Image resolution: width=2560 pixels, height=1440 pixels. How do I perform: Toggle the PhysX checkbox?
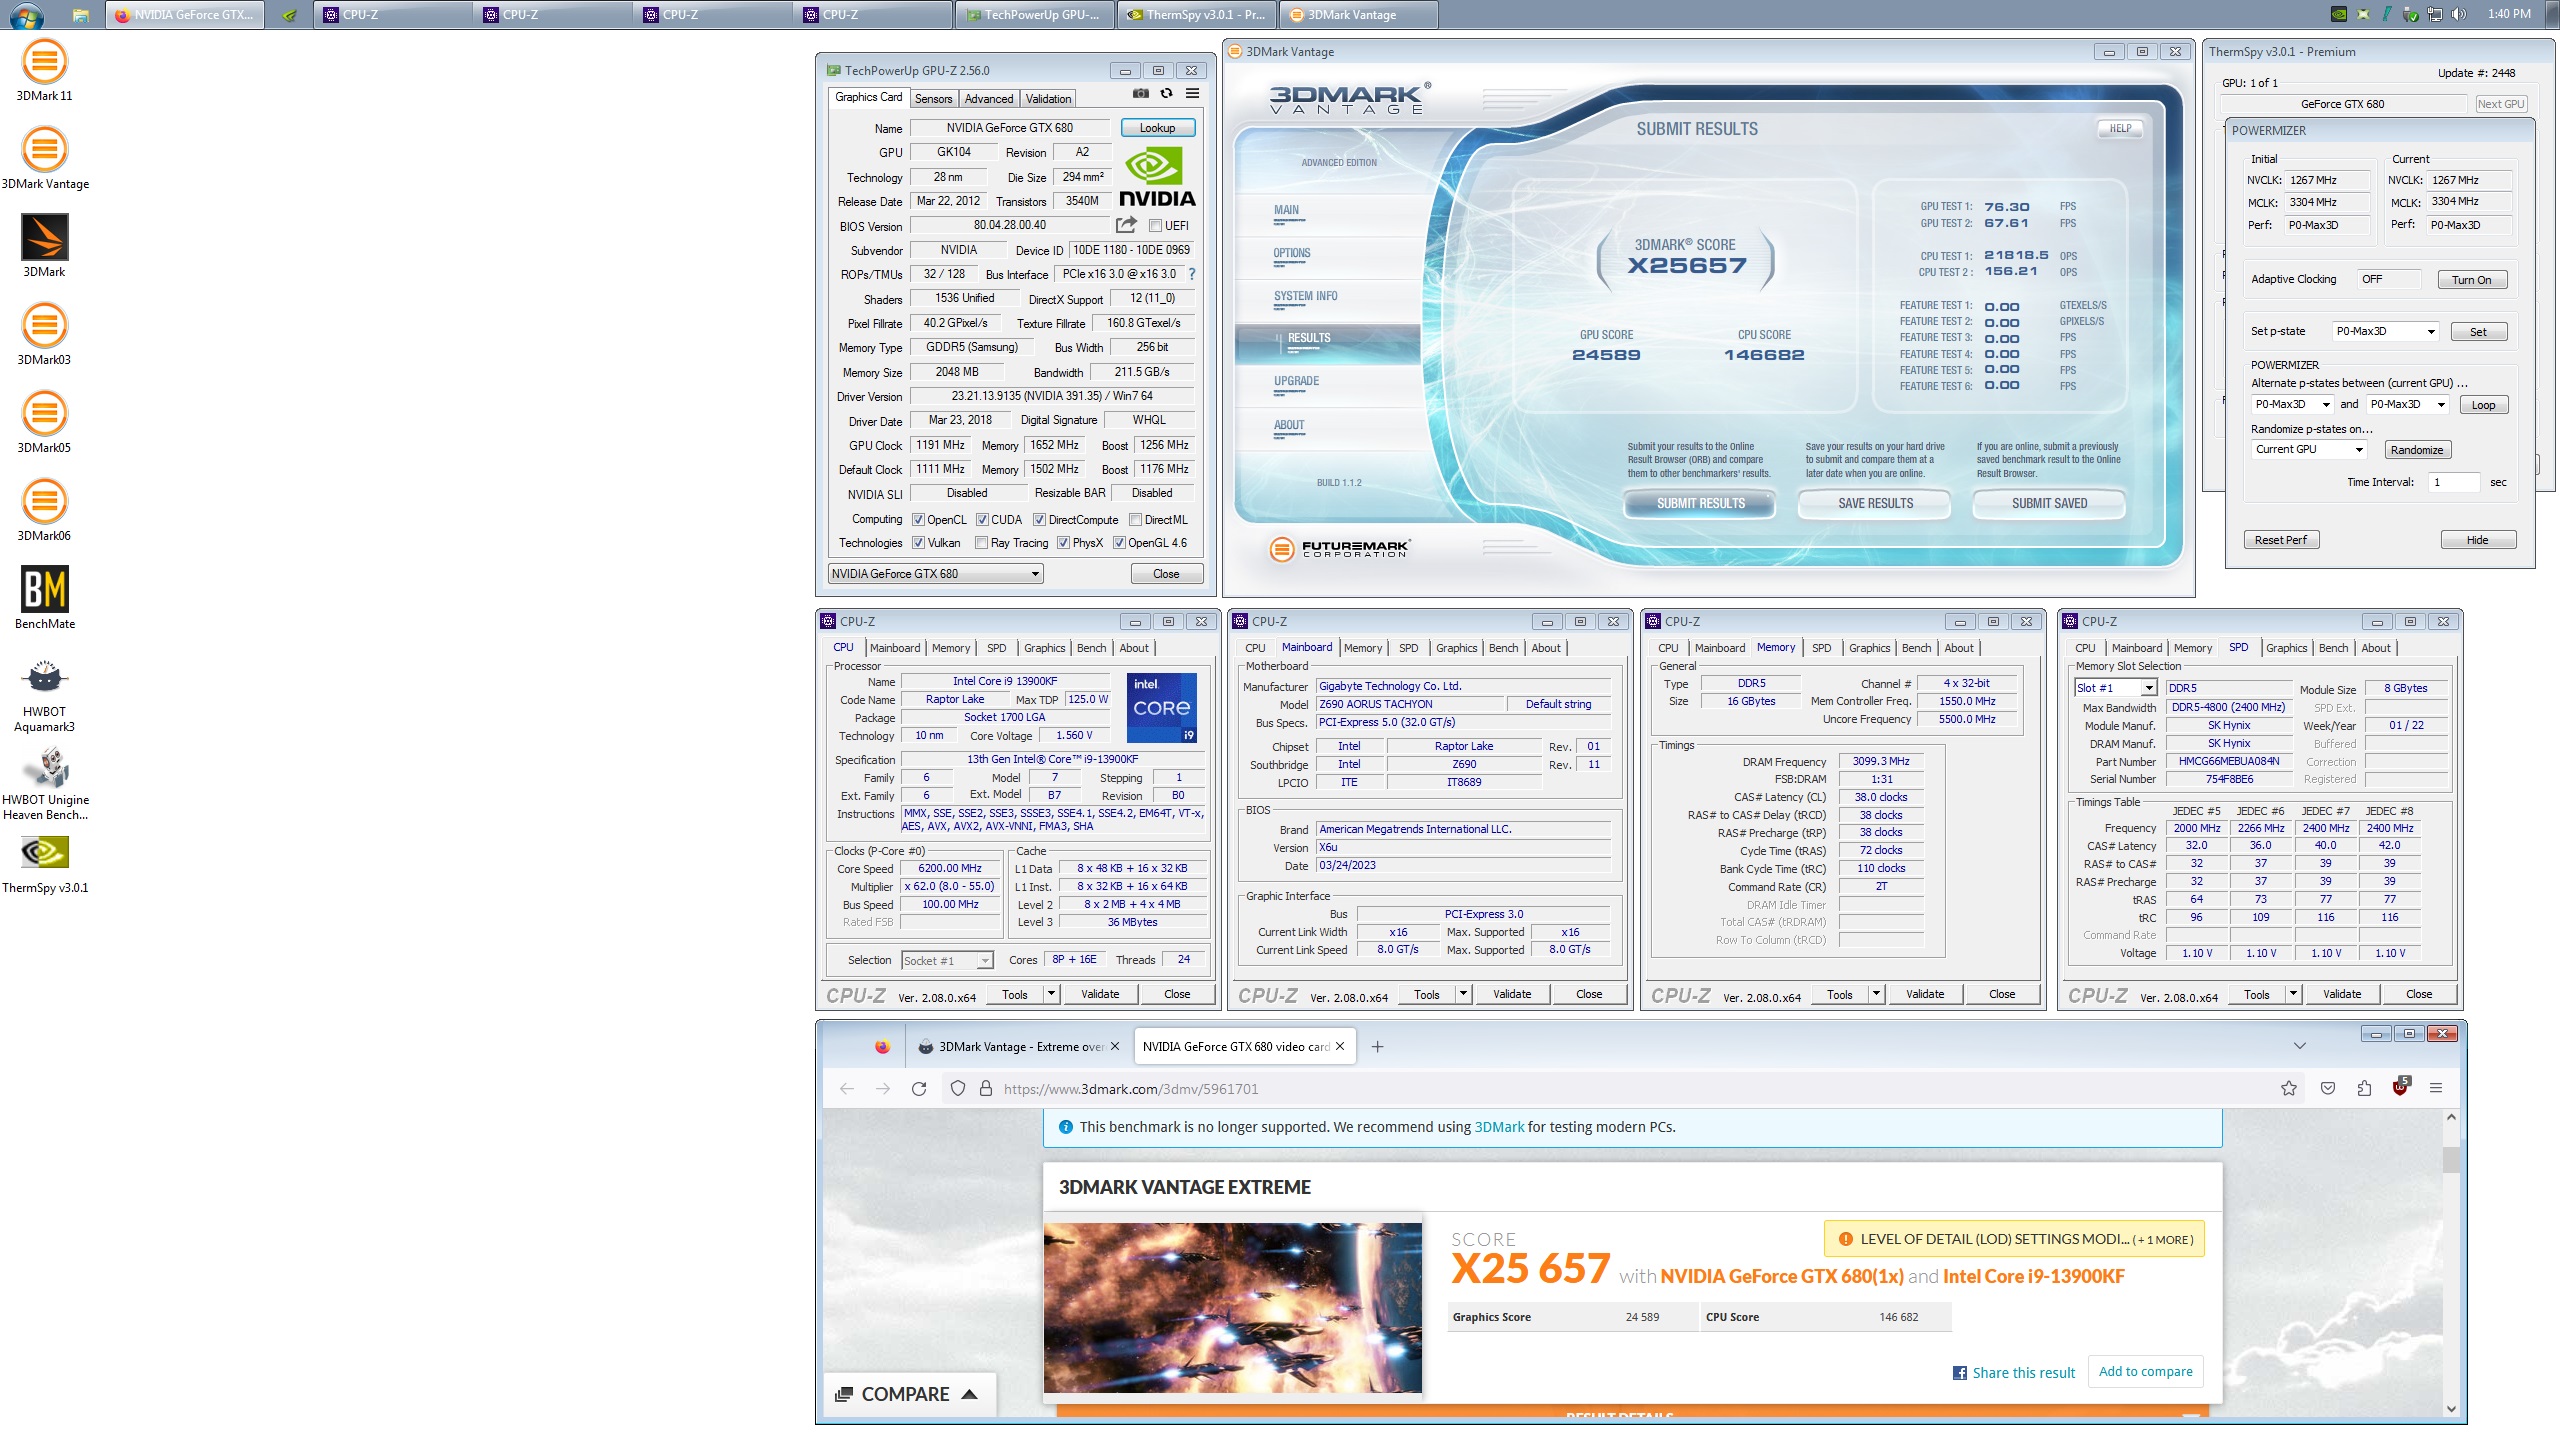(1063, 543)
